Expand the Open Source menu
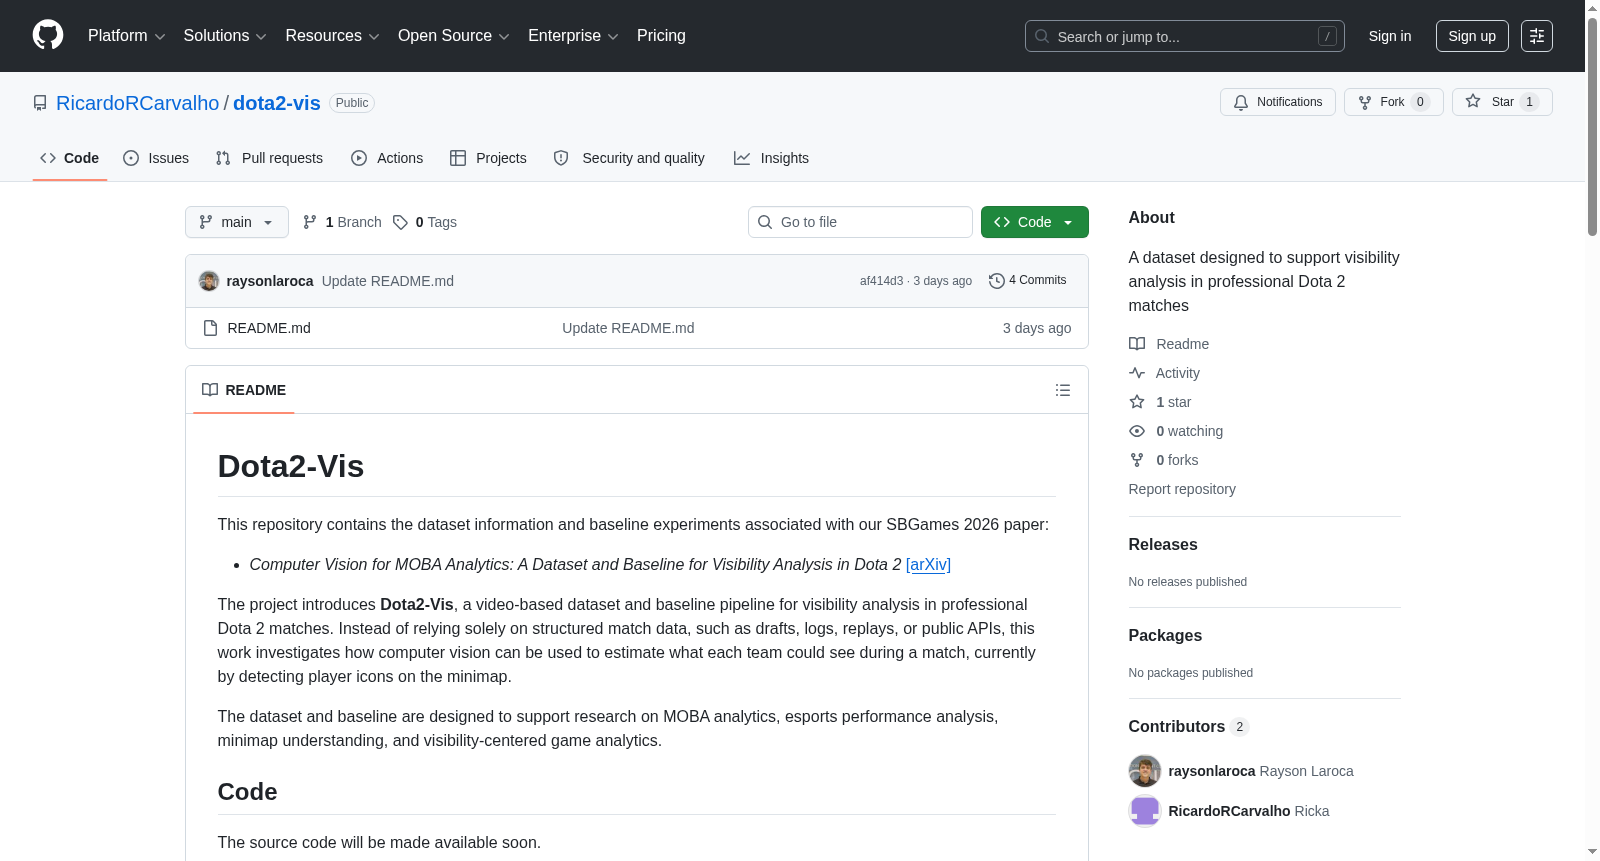1600x861 pixels. (x=454, y=36)
